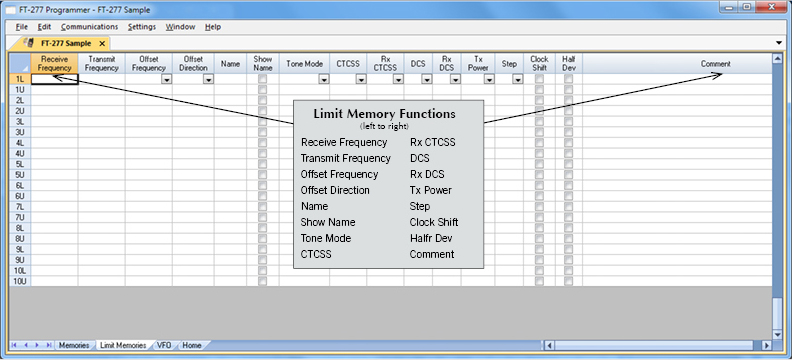Screen dimensions: 792x360
Task: Click the Tone Mode column header
Action: 305,64
